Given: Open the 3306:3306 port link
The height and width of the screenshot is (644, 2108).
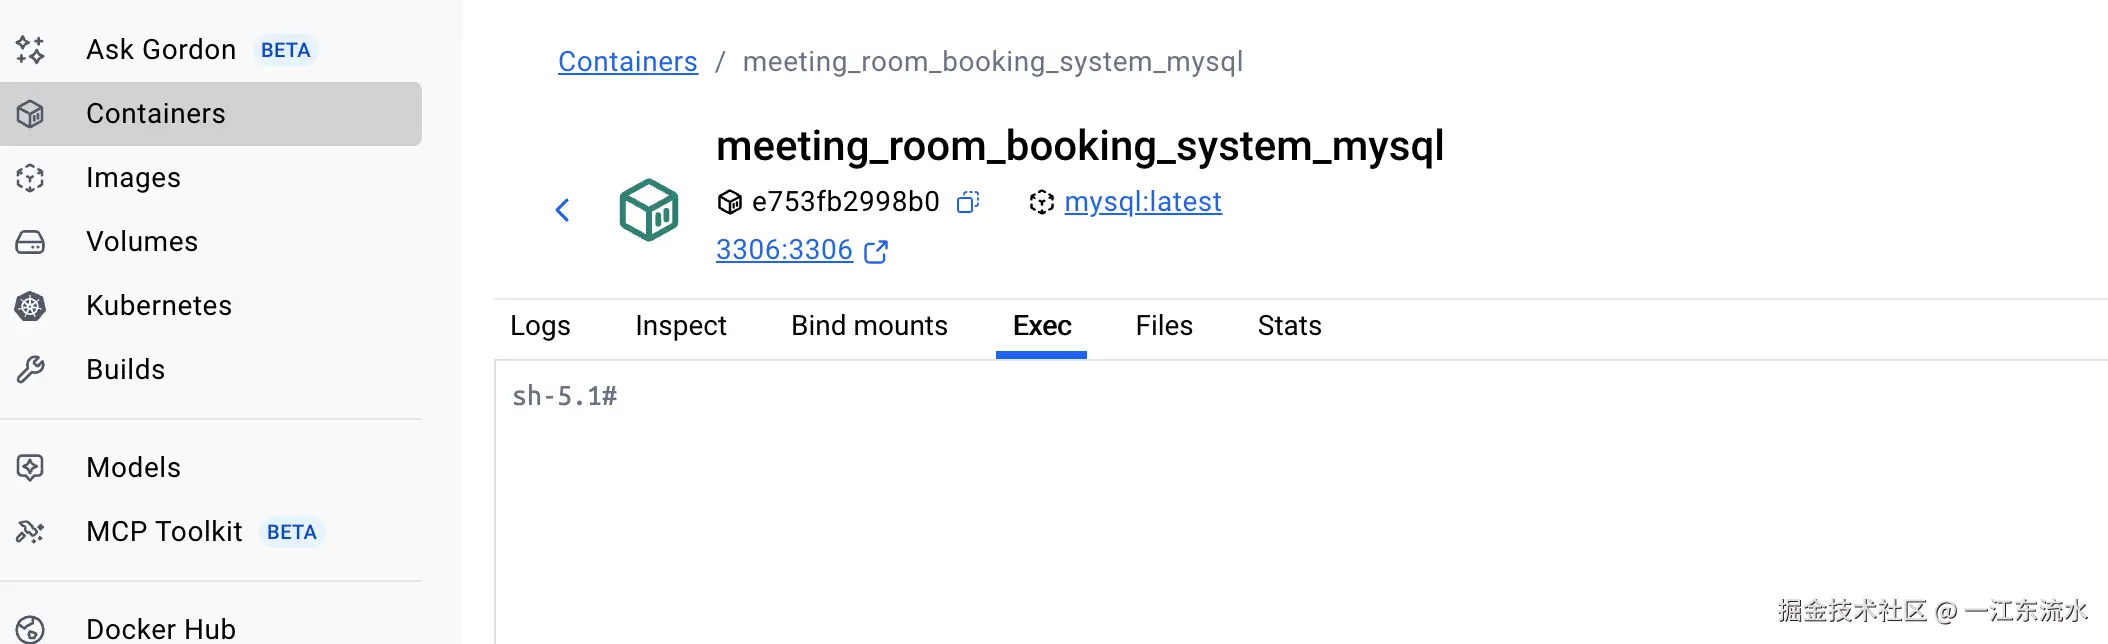Looking at the screenshot, I should 784,250.
